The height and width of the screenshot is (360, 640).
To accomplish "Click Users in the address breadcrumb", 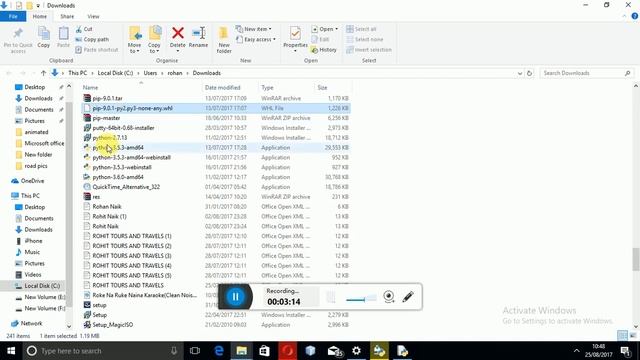I will (x=150, y=73).
